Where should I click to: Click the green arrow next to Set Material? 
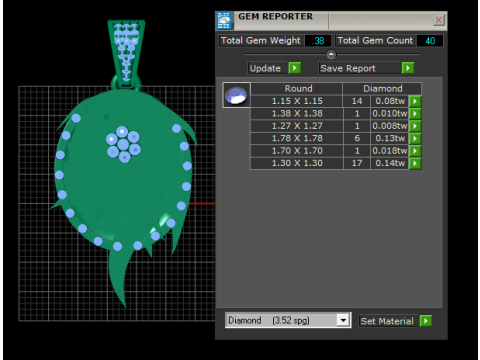point(426,321)
